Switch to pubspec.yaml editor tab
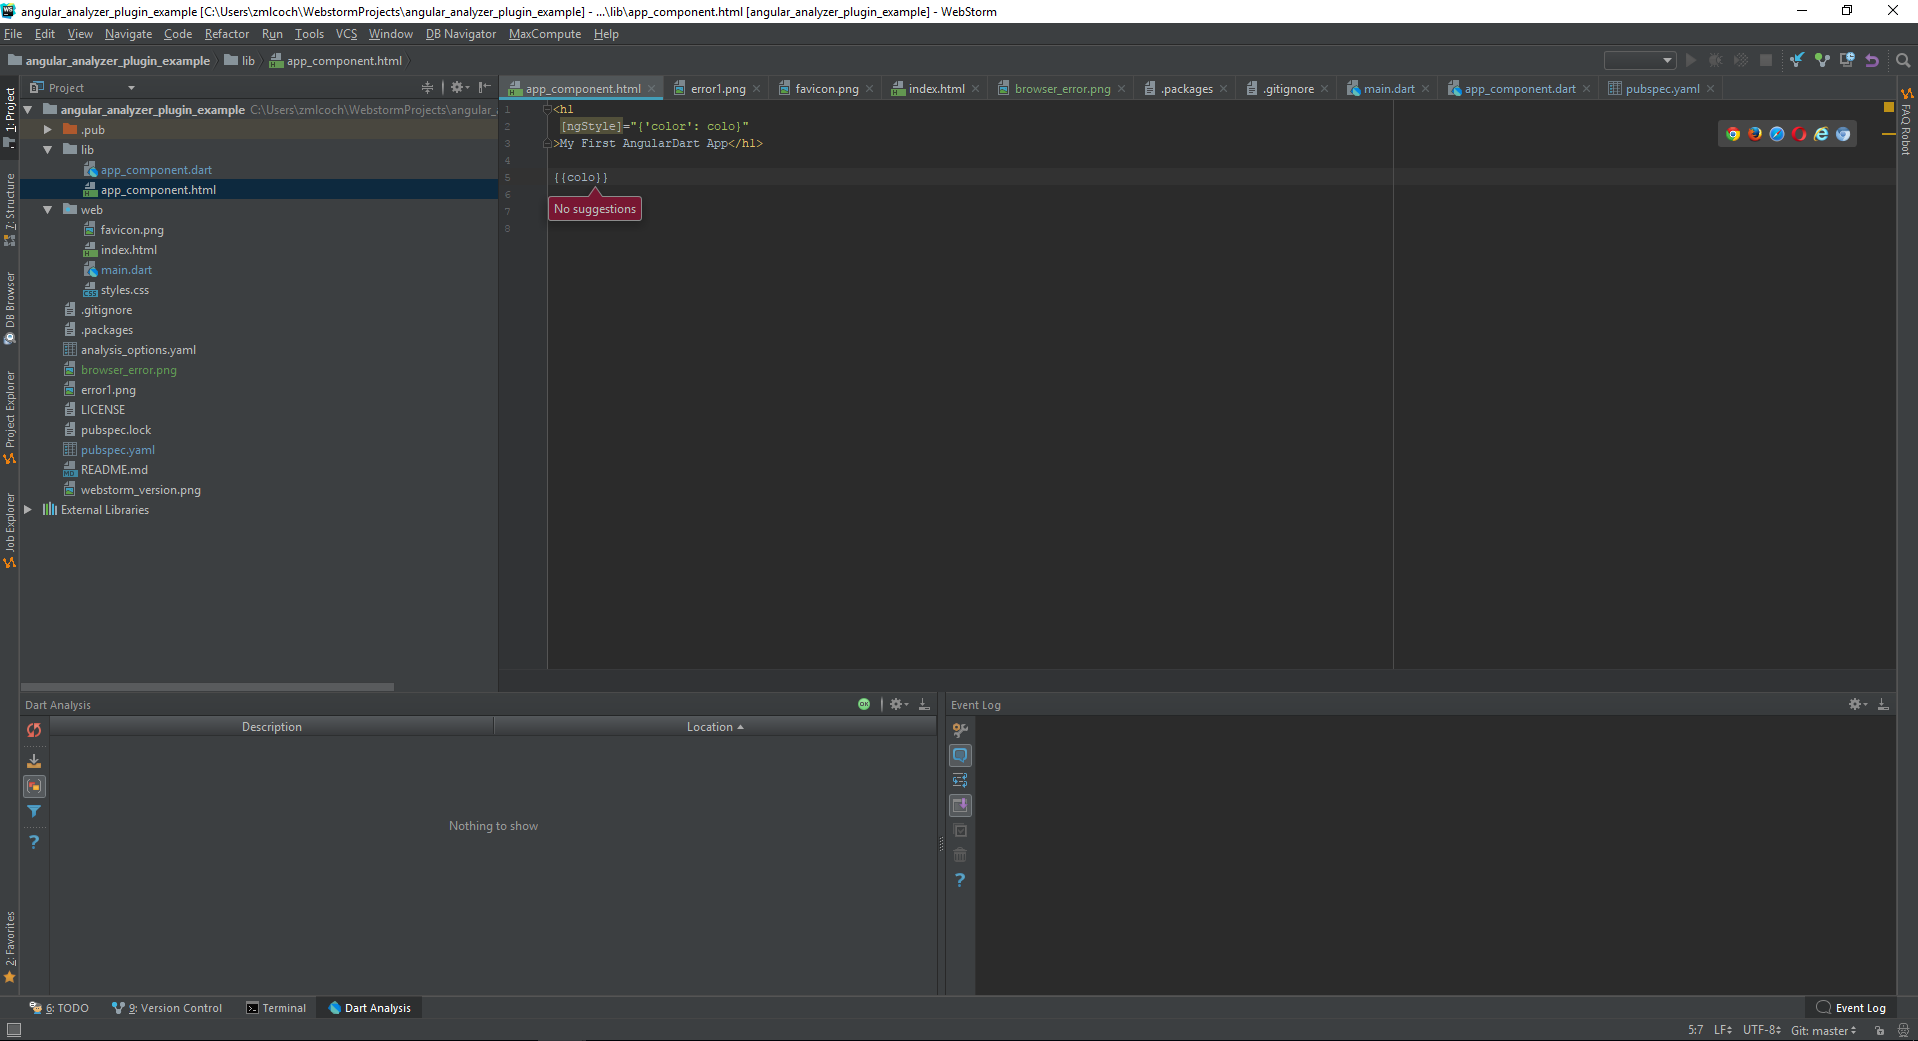The width and height of the screenshot is (1918, 1041). (x=1661, y=88)
